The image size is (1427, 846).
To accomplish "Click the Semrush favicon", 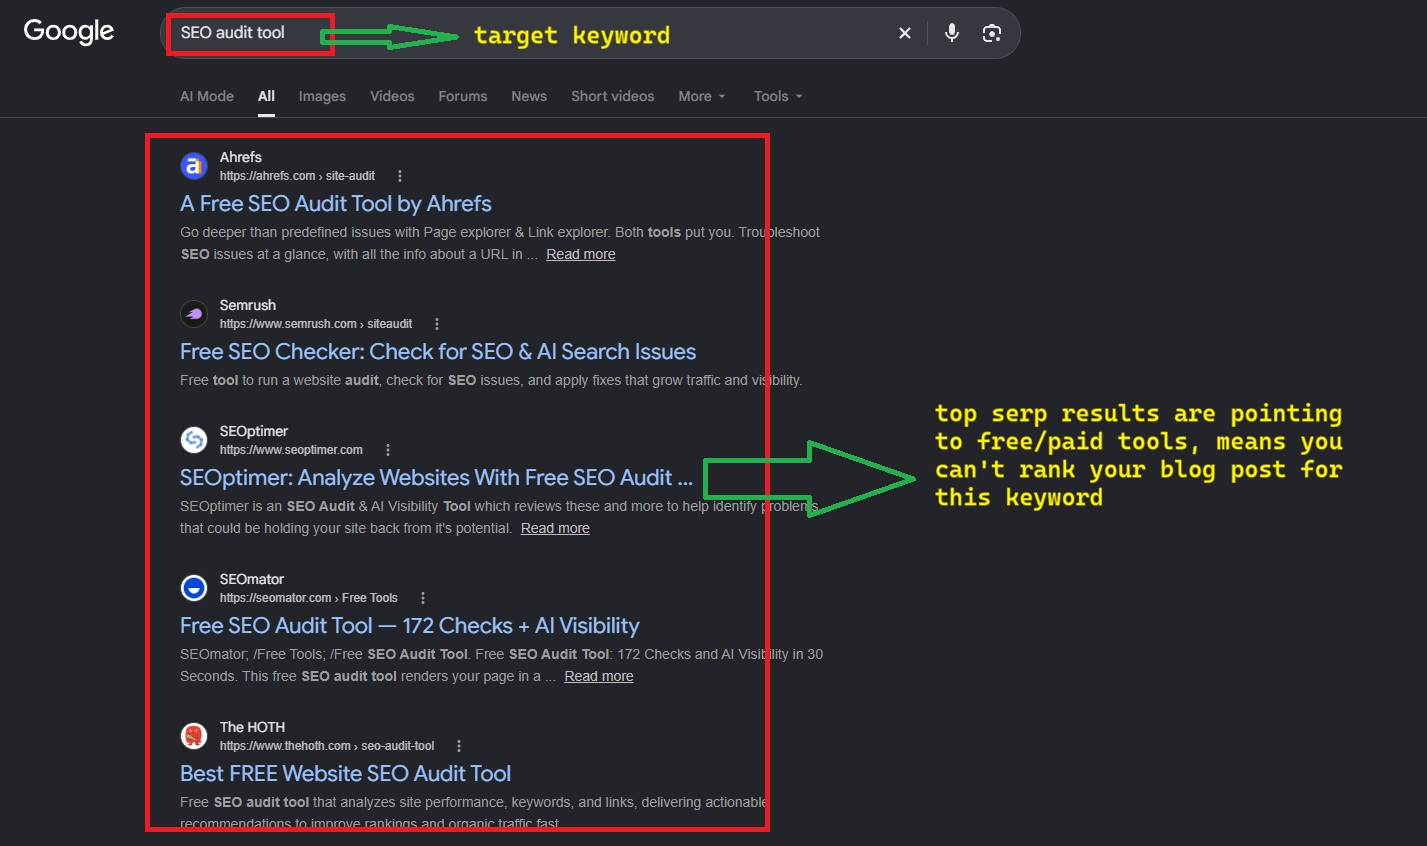I will click(193, 314).
